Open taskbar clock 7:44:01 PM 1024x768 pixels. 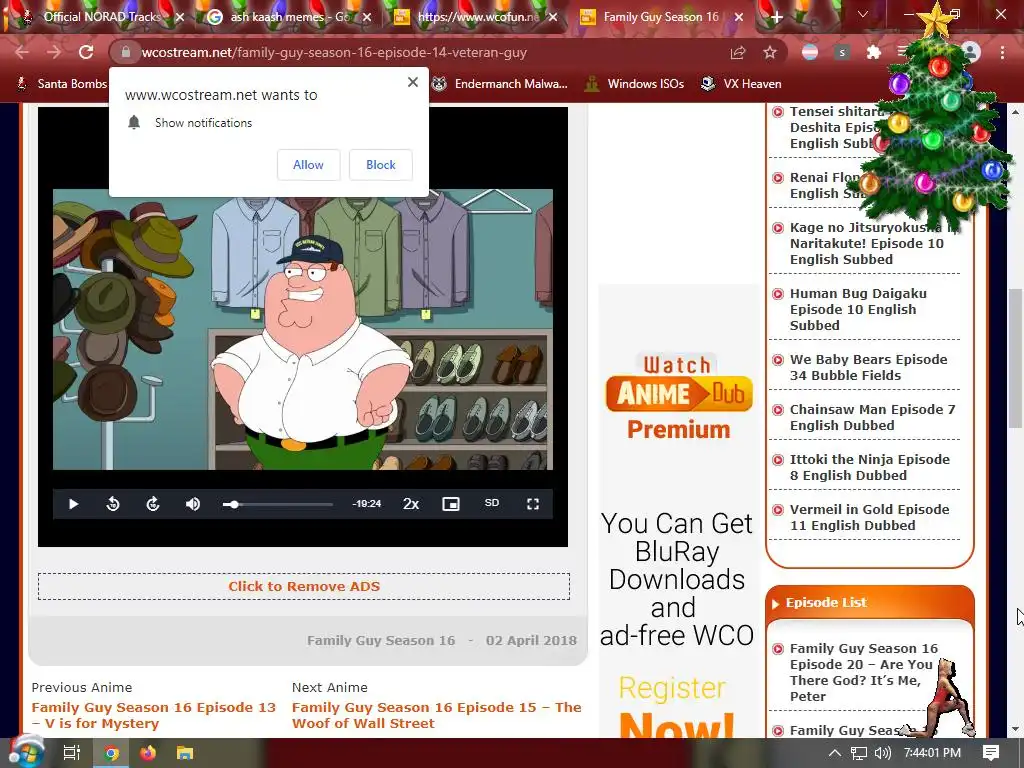(x=932, y=753)
